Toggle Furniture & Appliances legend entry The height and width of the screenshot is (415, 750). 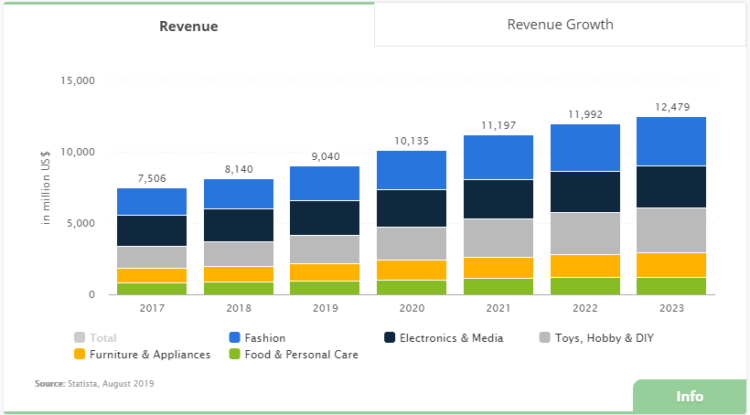[150, 353]
